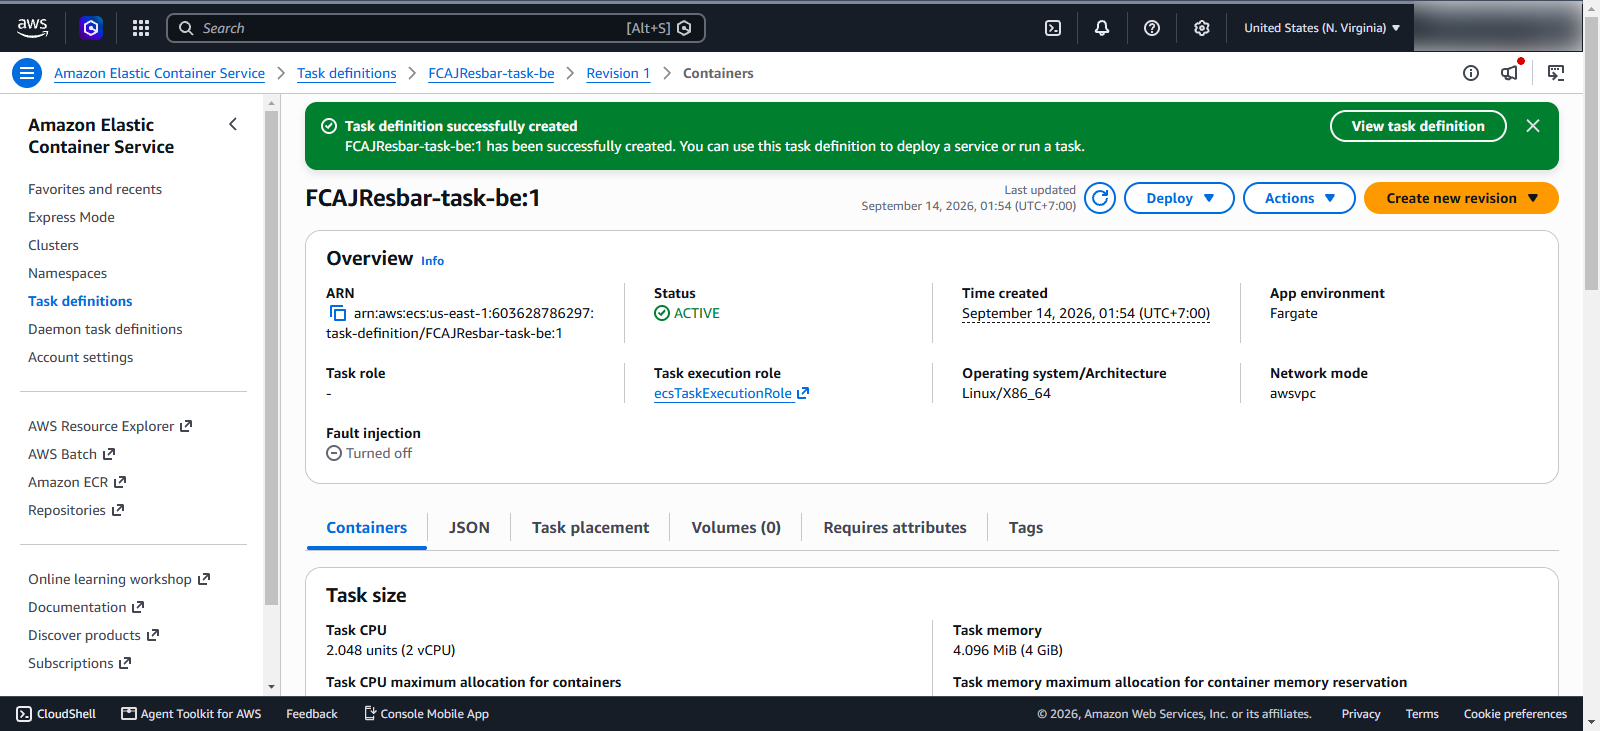1600x731 pixels.
Task: Open ecsTaskExecutionRole link
Action: [x=731, y=393]
